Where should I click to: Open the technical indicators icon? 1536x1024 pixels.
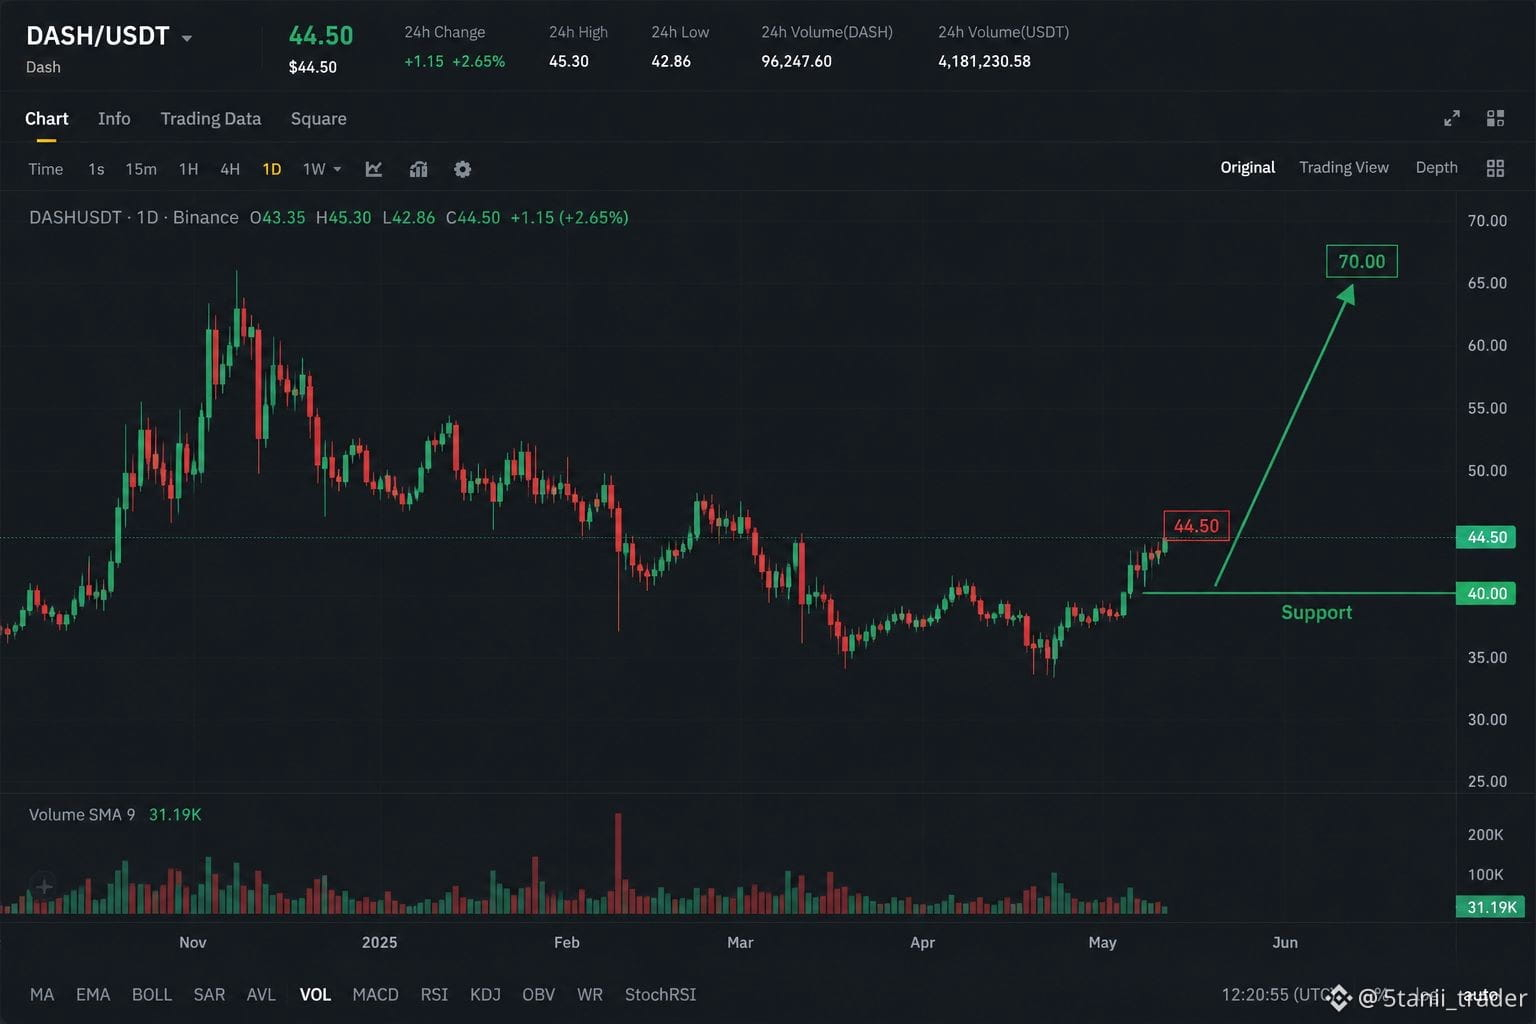click(x=419, y=169)
